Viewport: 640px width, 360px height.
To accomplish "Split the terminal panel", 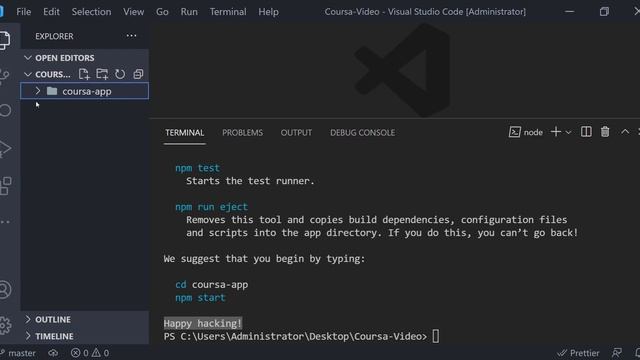I will tap(586, 132).
